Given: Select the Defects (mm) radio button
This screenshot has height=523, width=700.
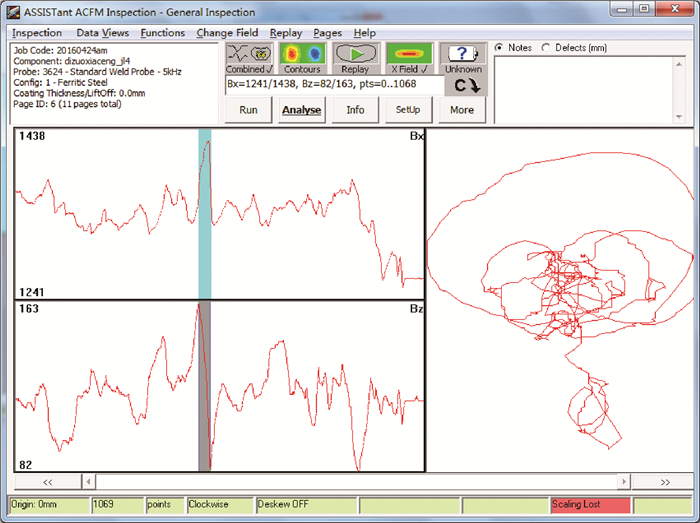Looking at the screenshot, I should click(x=545, y=48).
